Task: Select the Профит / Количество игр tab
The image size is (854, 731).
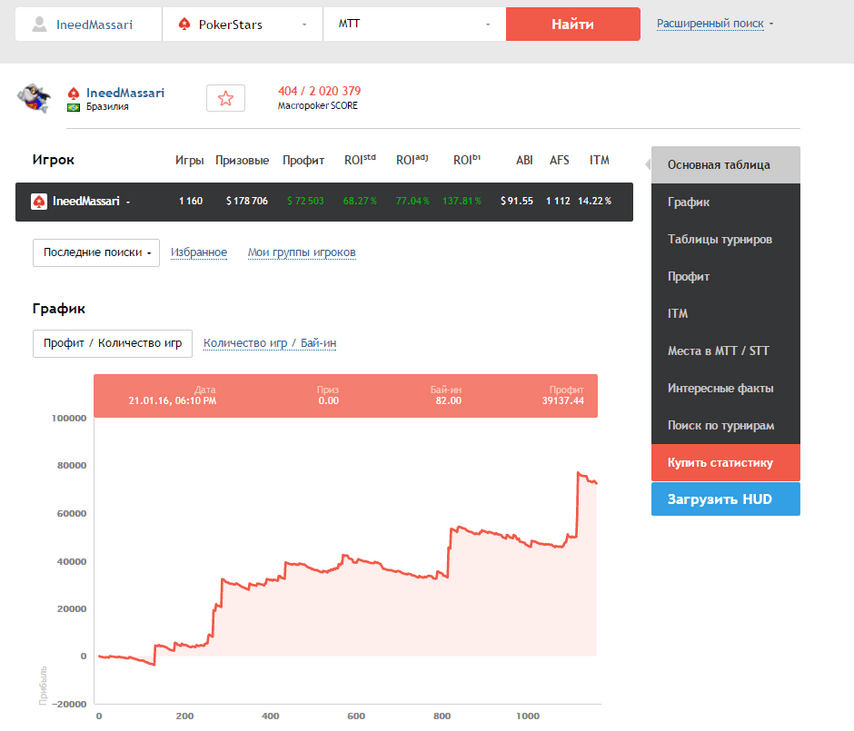Action: point(113,343)
